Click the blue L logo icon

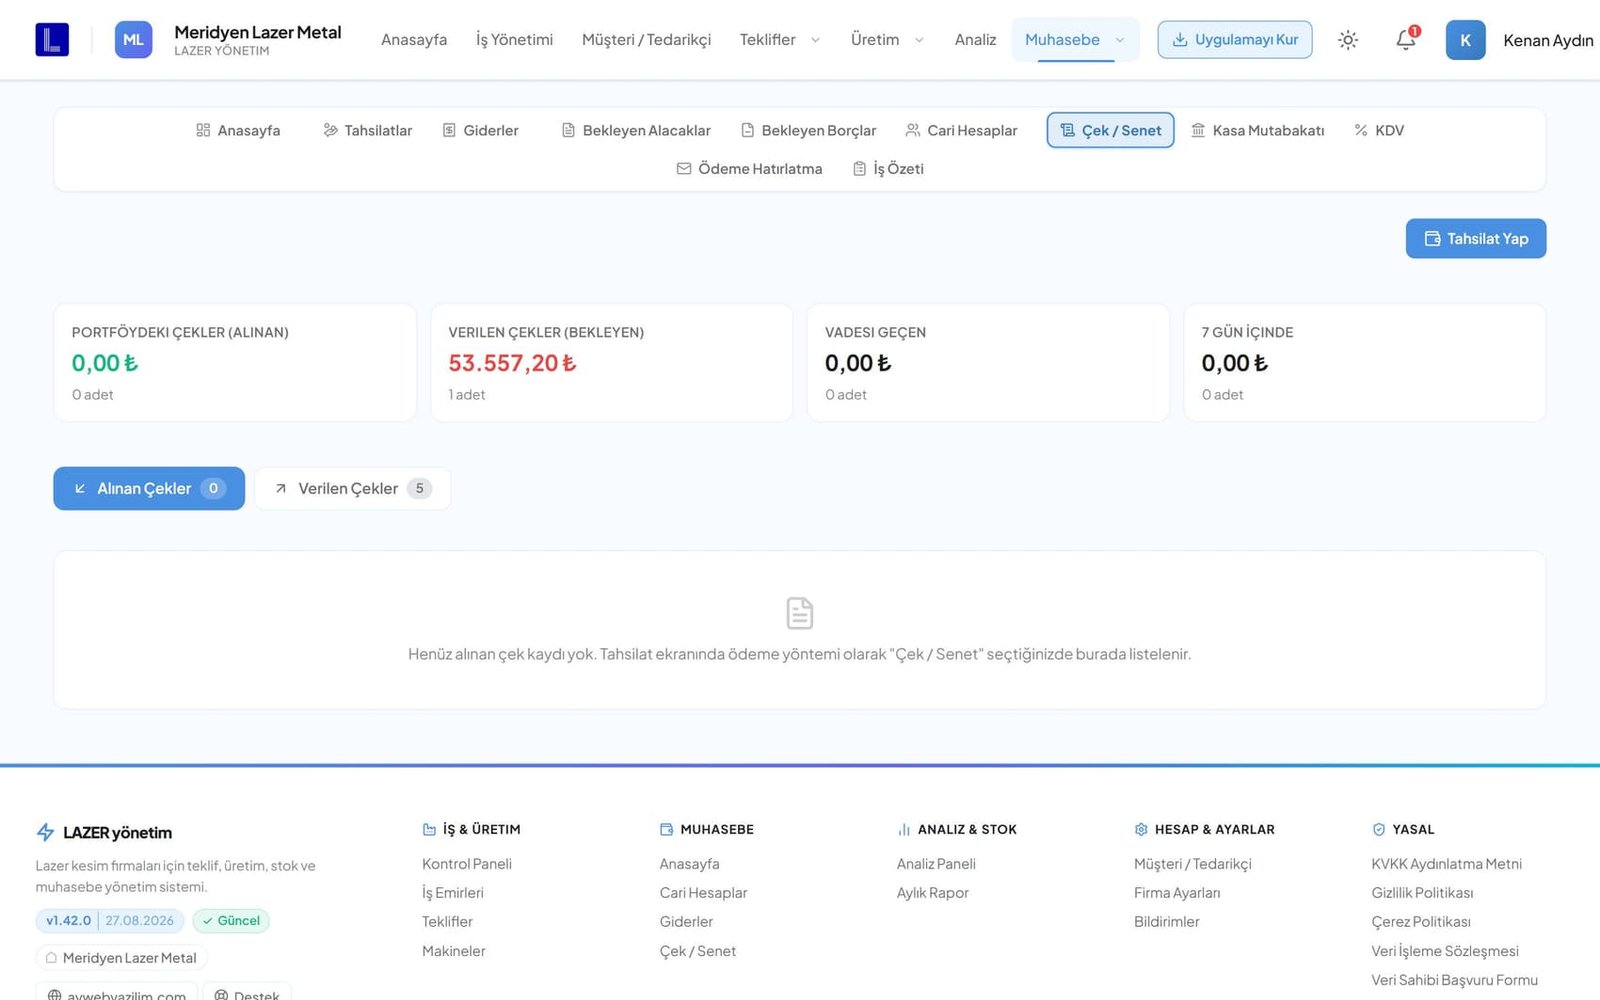(52, 40)
